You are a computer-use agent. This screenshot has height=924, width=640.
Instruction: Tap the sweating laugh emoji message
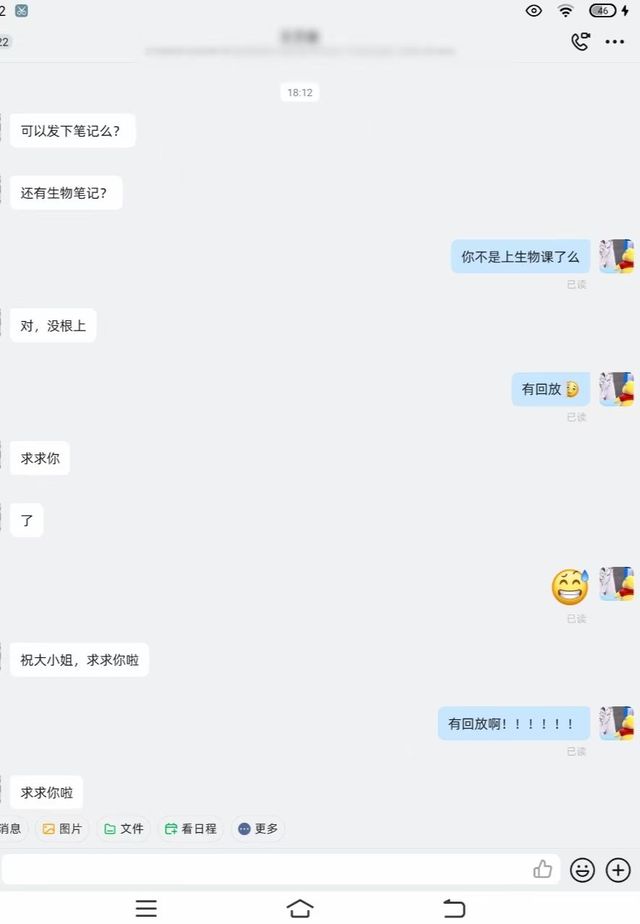click(570, 587)
